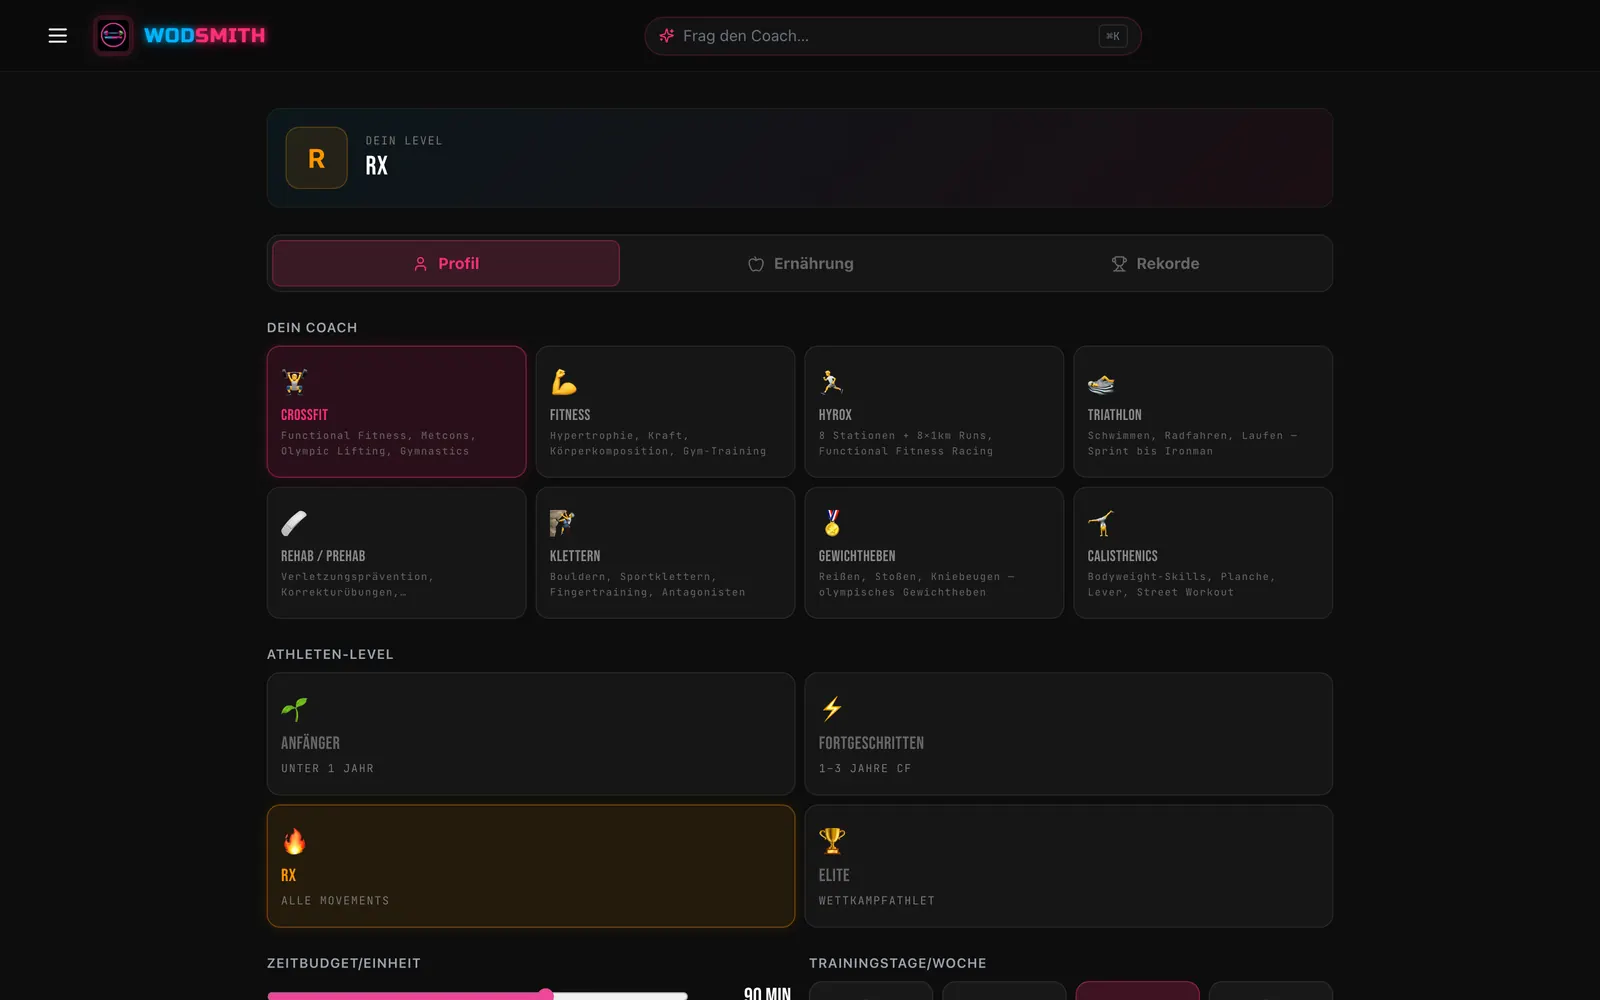Click the person icon on Profil tab
Image resolution: width=1600 pixels, height=1000 pixels.
tap(421, 264)
